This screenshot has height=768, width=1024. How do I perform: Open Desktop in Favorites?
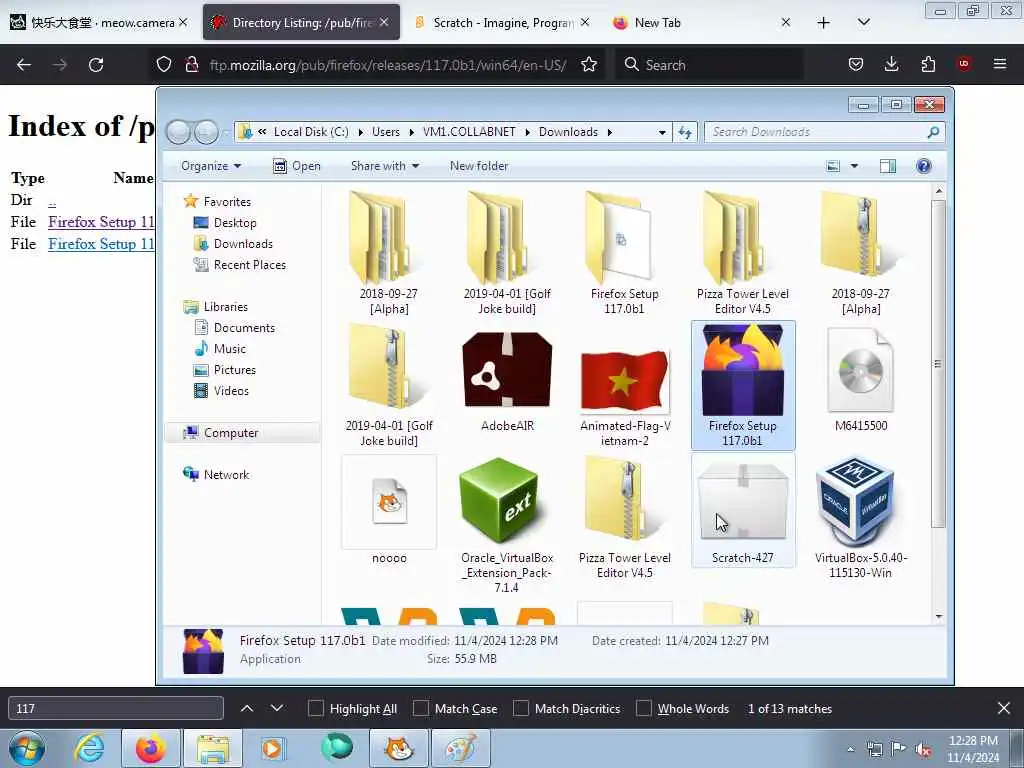click(x=225, y=223)
